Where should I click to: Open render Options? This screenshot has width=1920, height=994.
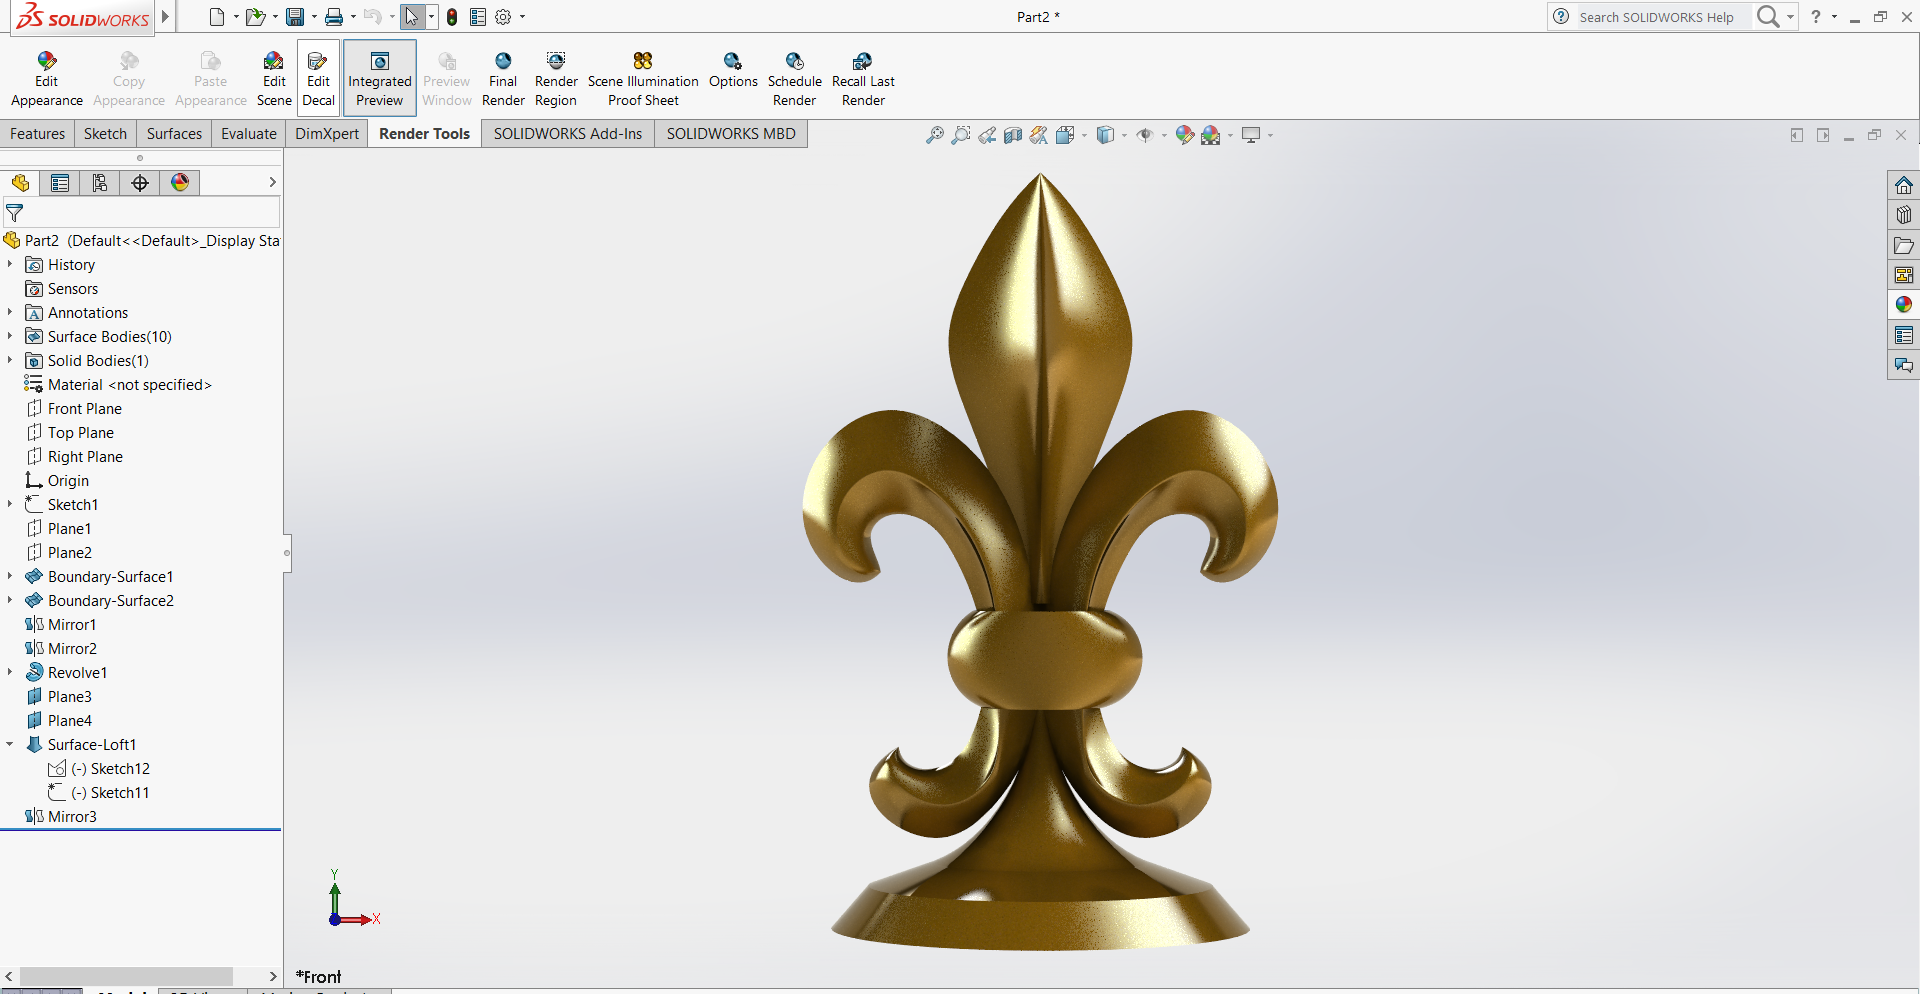pos(733,71)
